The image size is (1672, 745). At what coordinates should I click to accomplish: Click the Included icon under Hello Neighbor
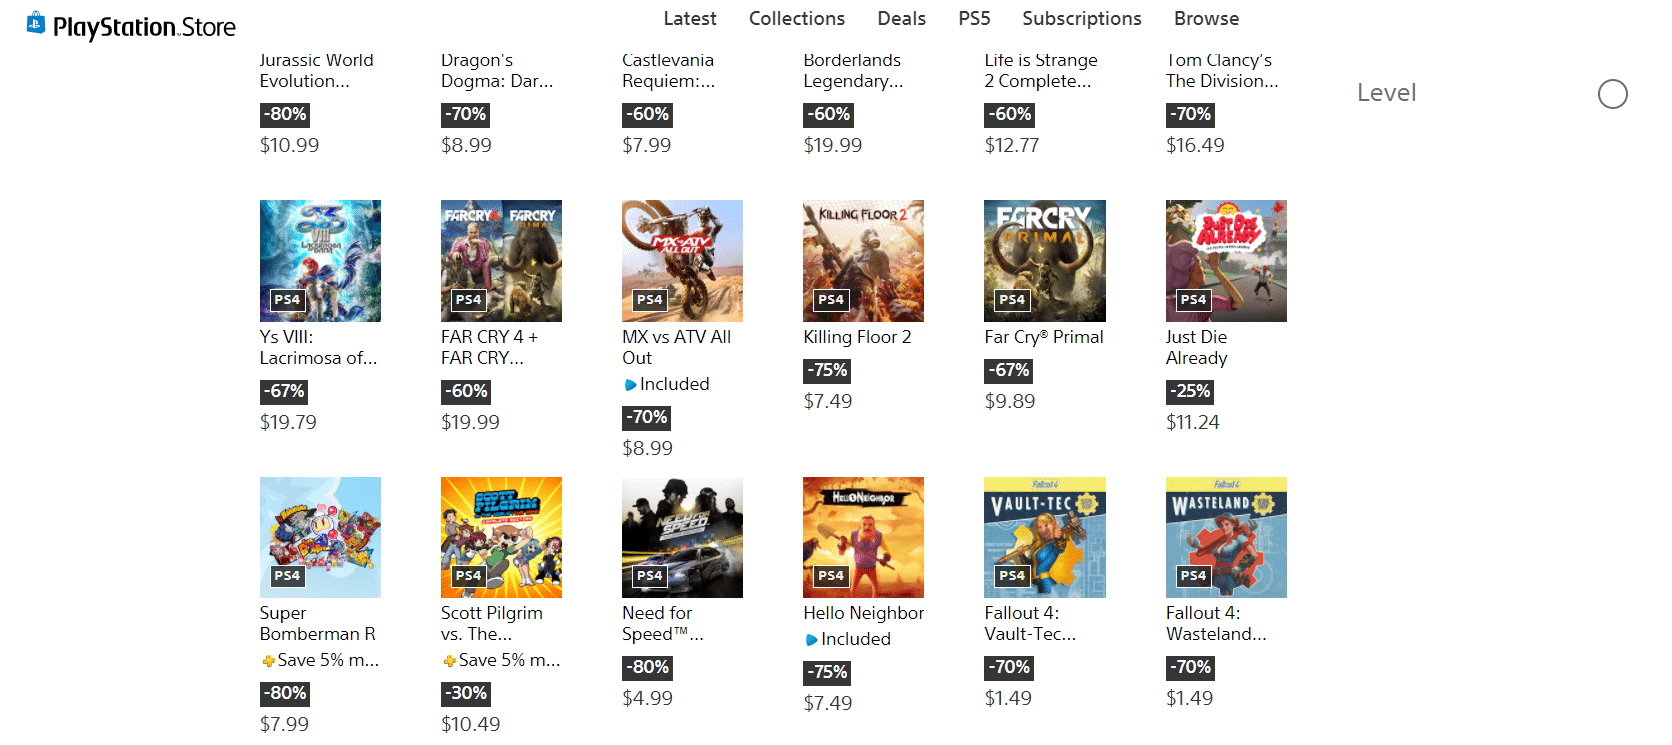point(811,640)
